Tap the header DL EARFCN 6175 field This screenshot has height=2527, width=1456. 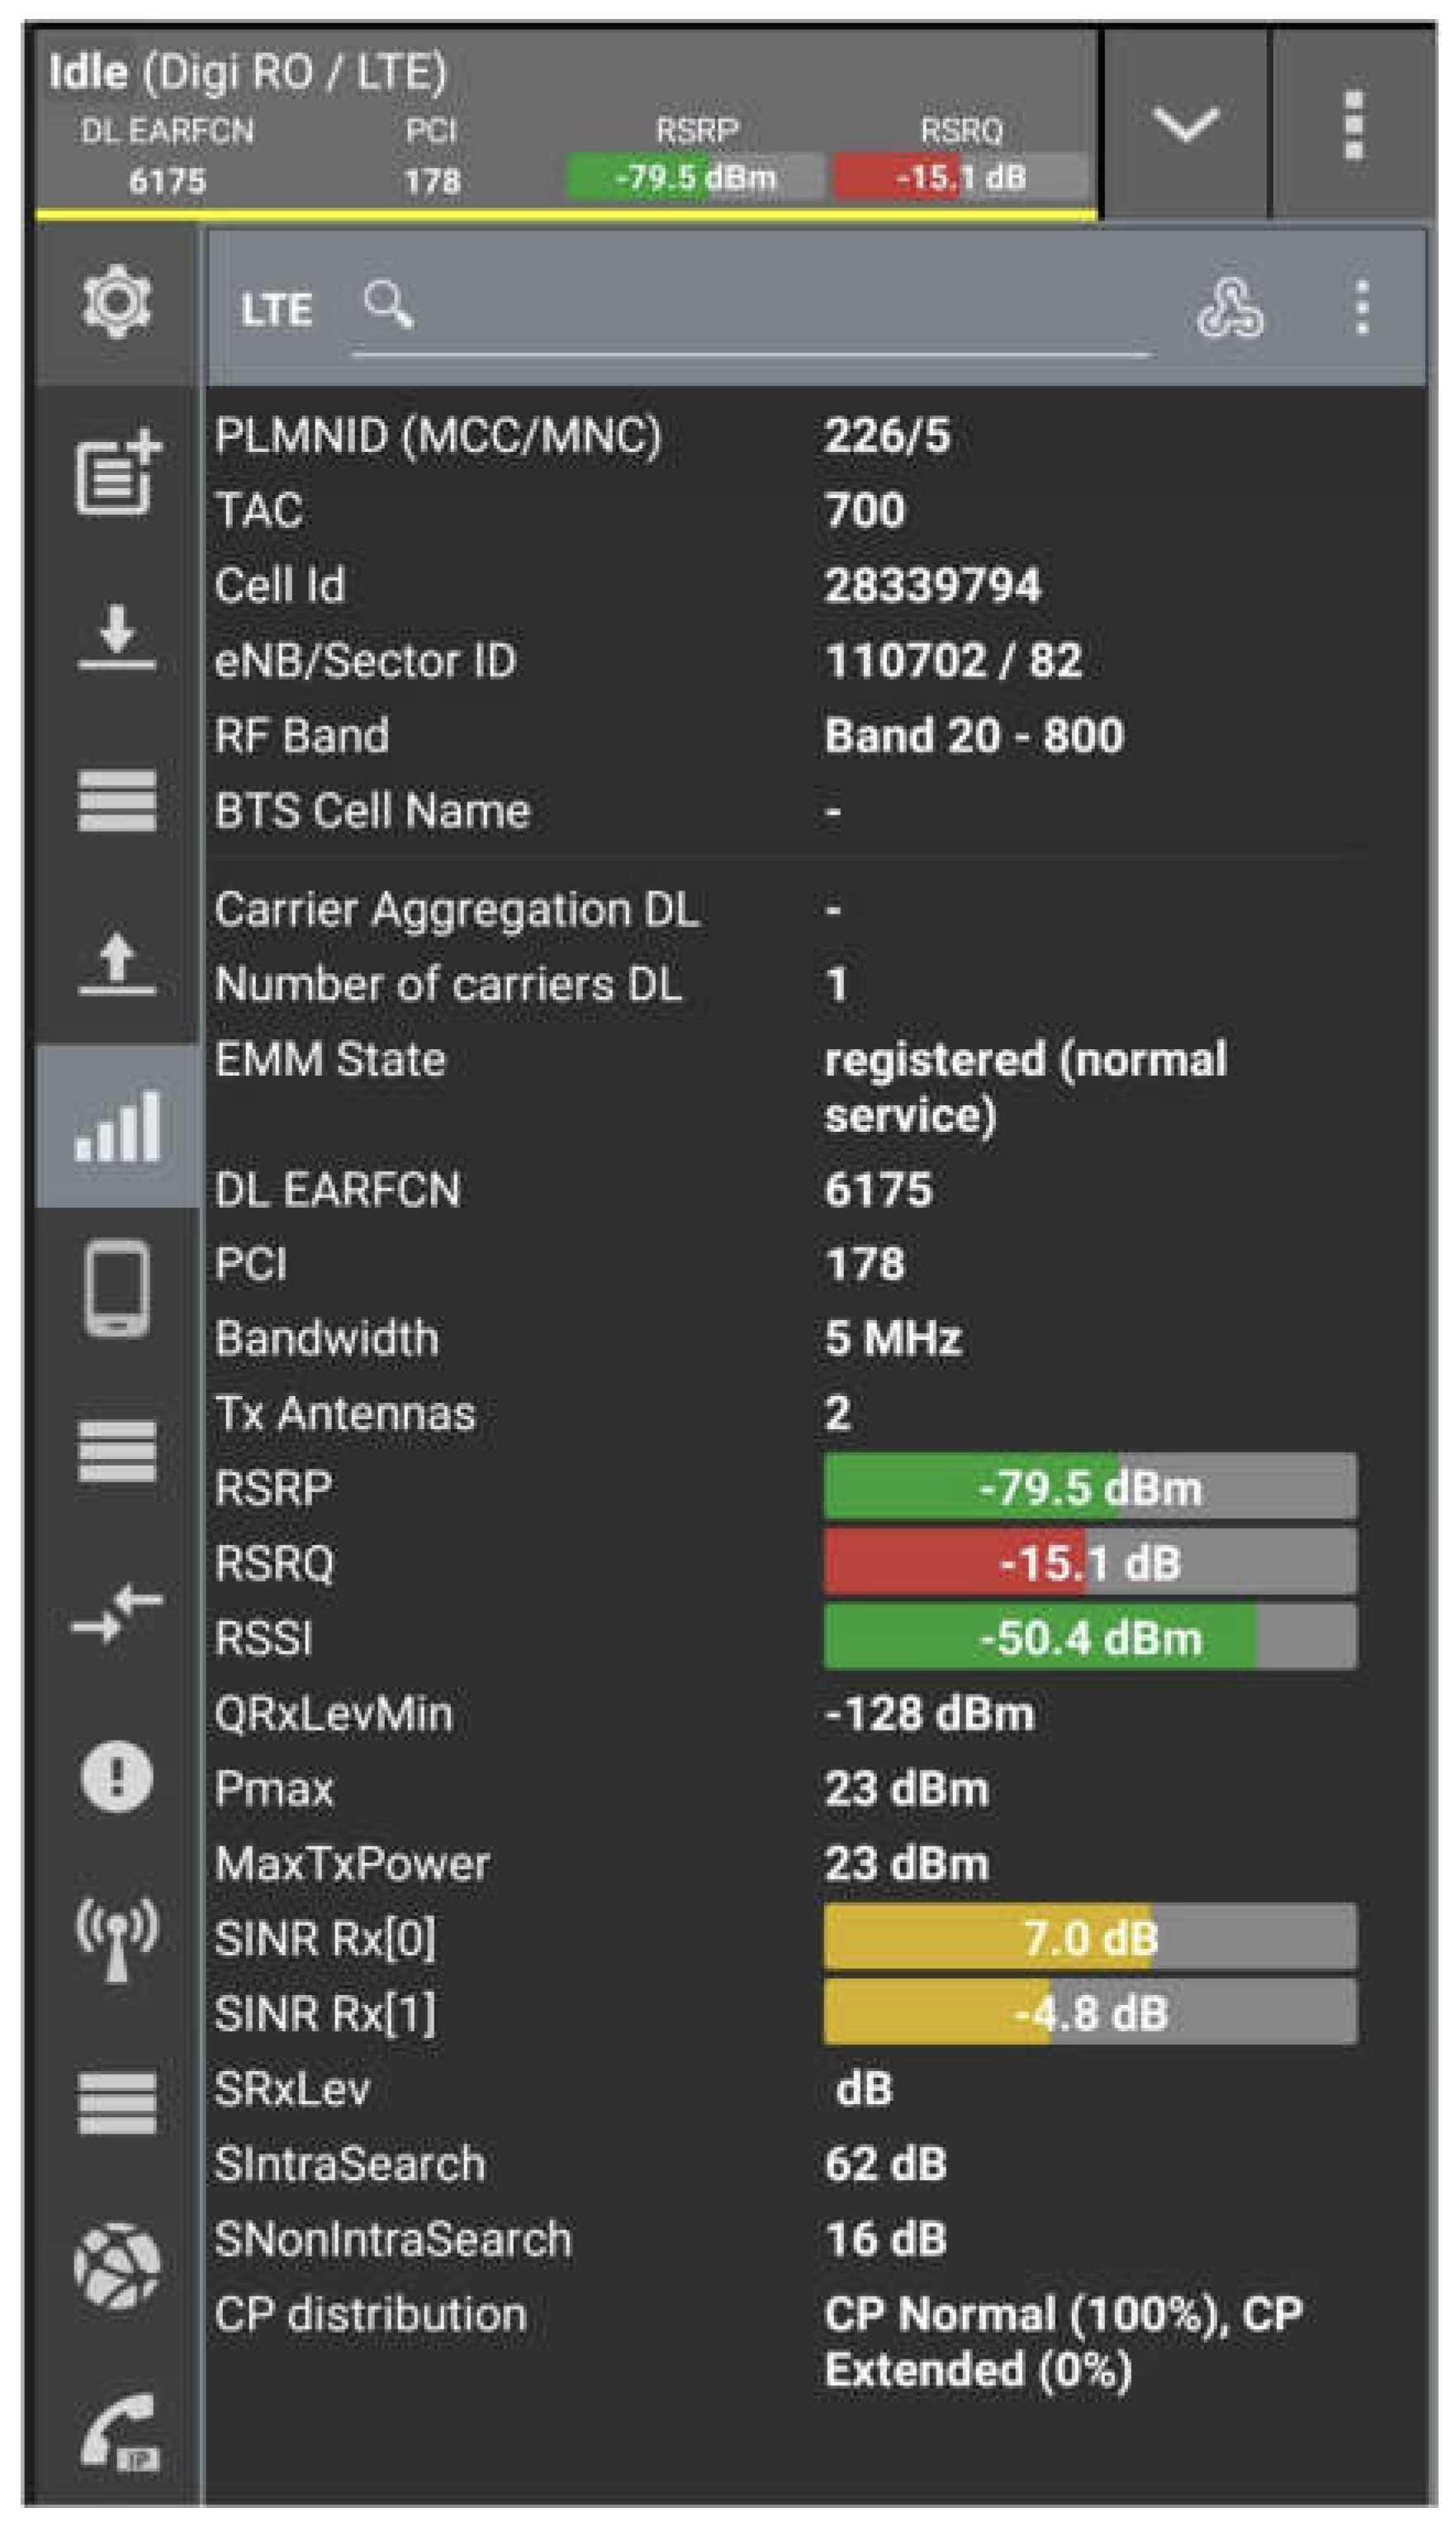[167, 156]
